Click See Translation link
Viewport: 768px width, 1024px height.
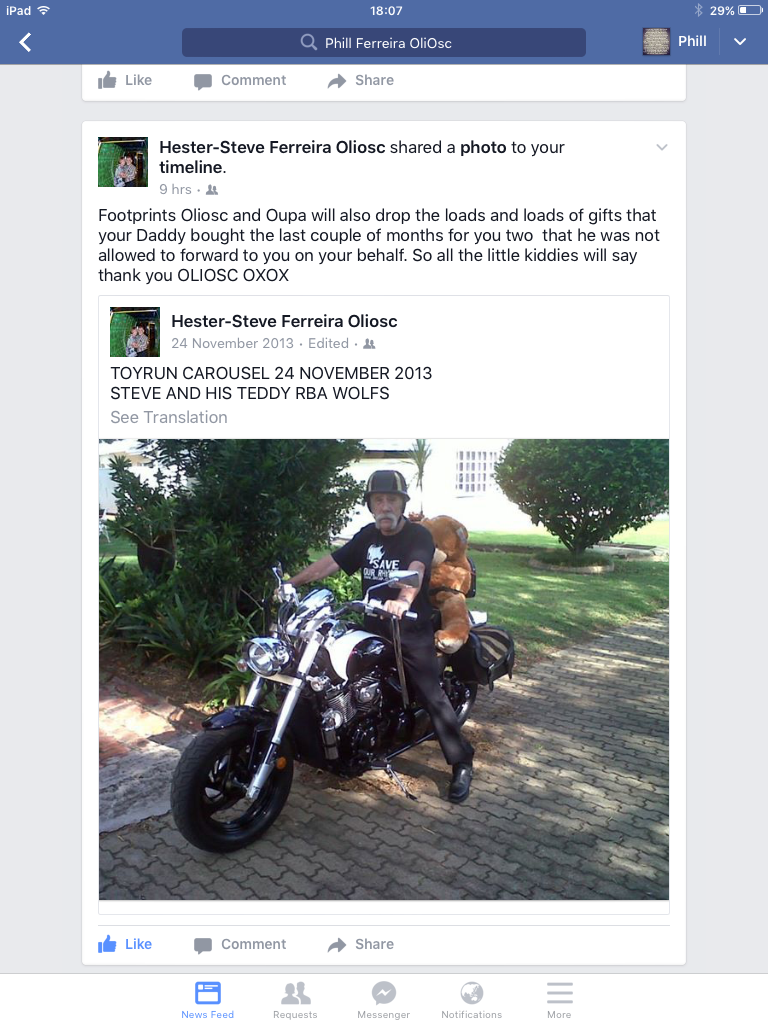(x=168, y=417)
